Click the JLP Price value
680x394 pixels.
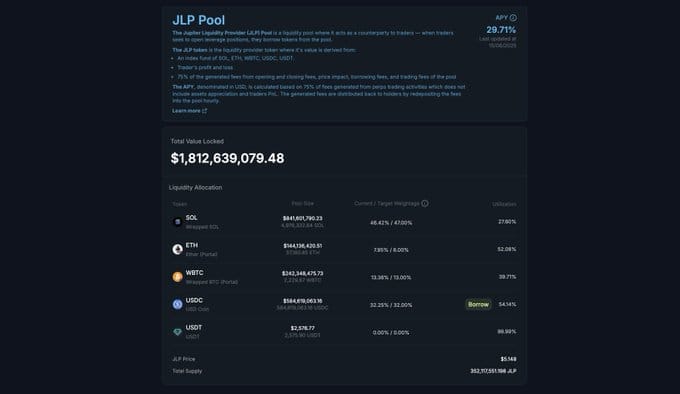(x=508, y=359)
